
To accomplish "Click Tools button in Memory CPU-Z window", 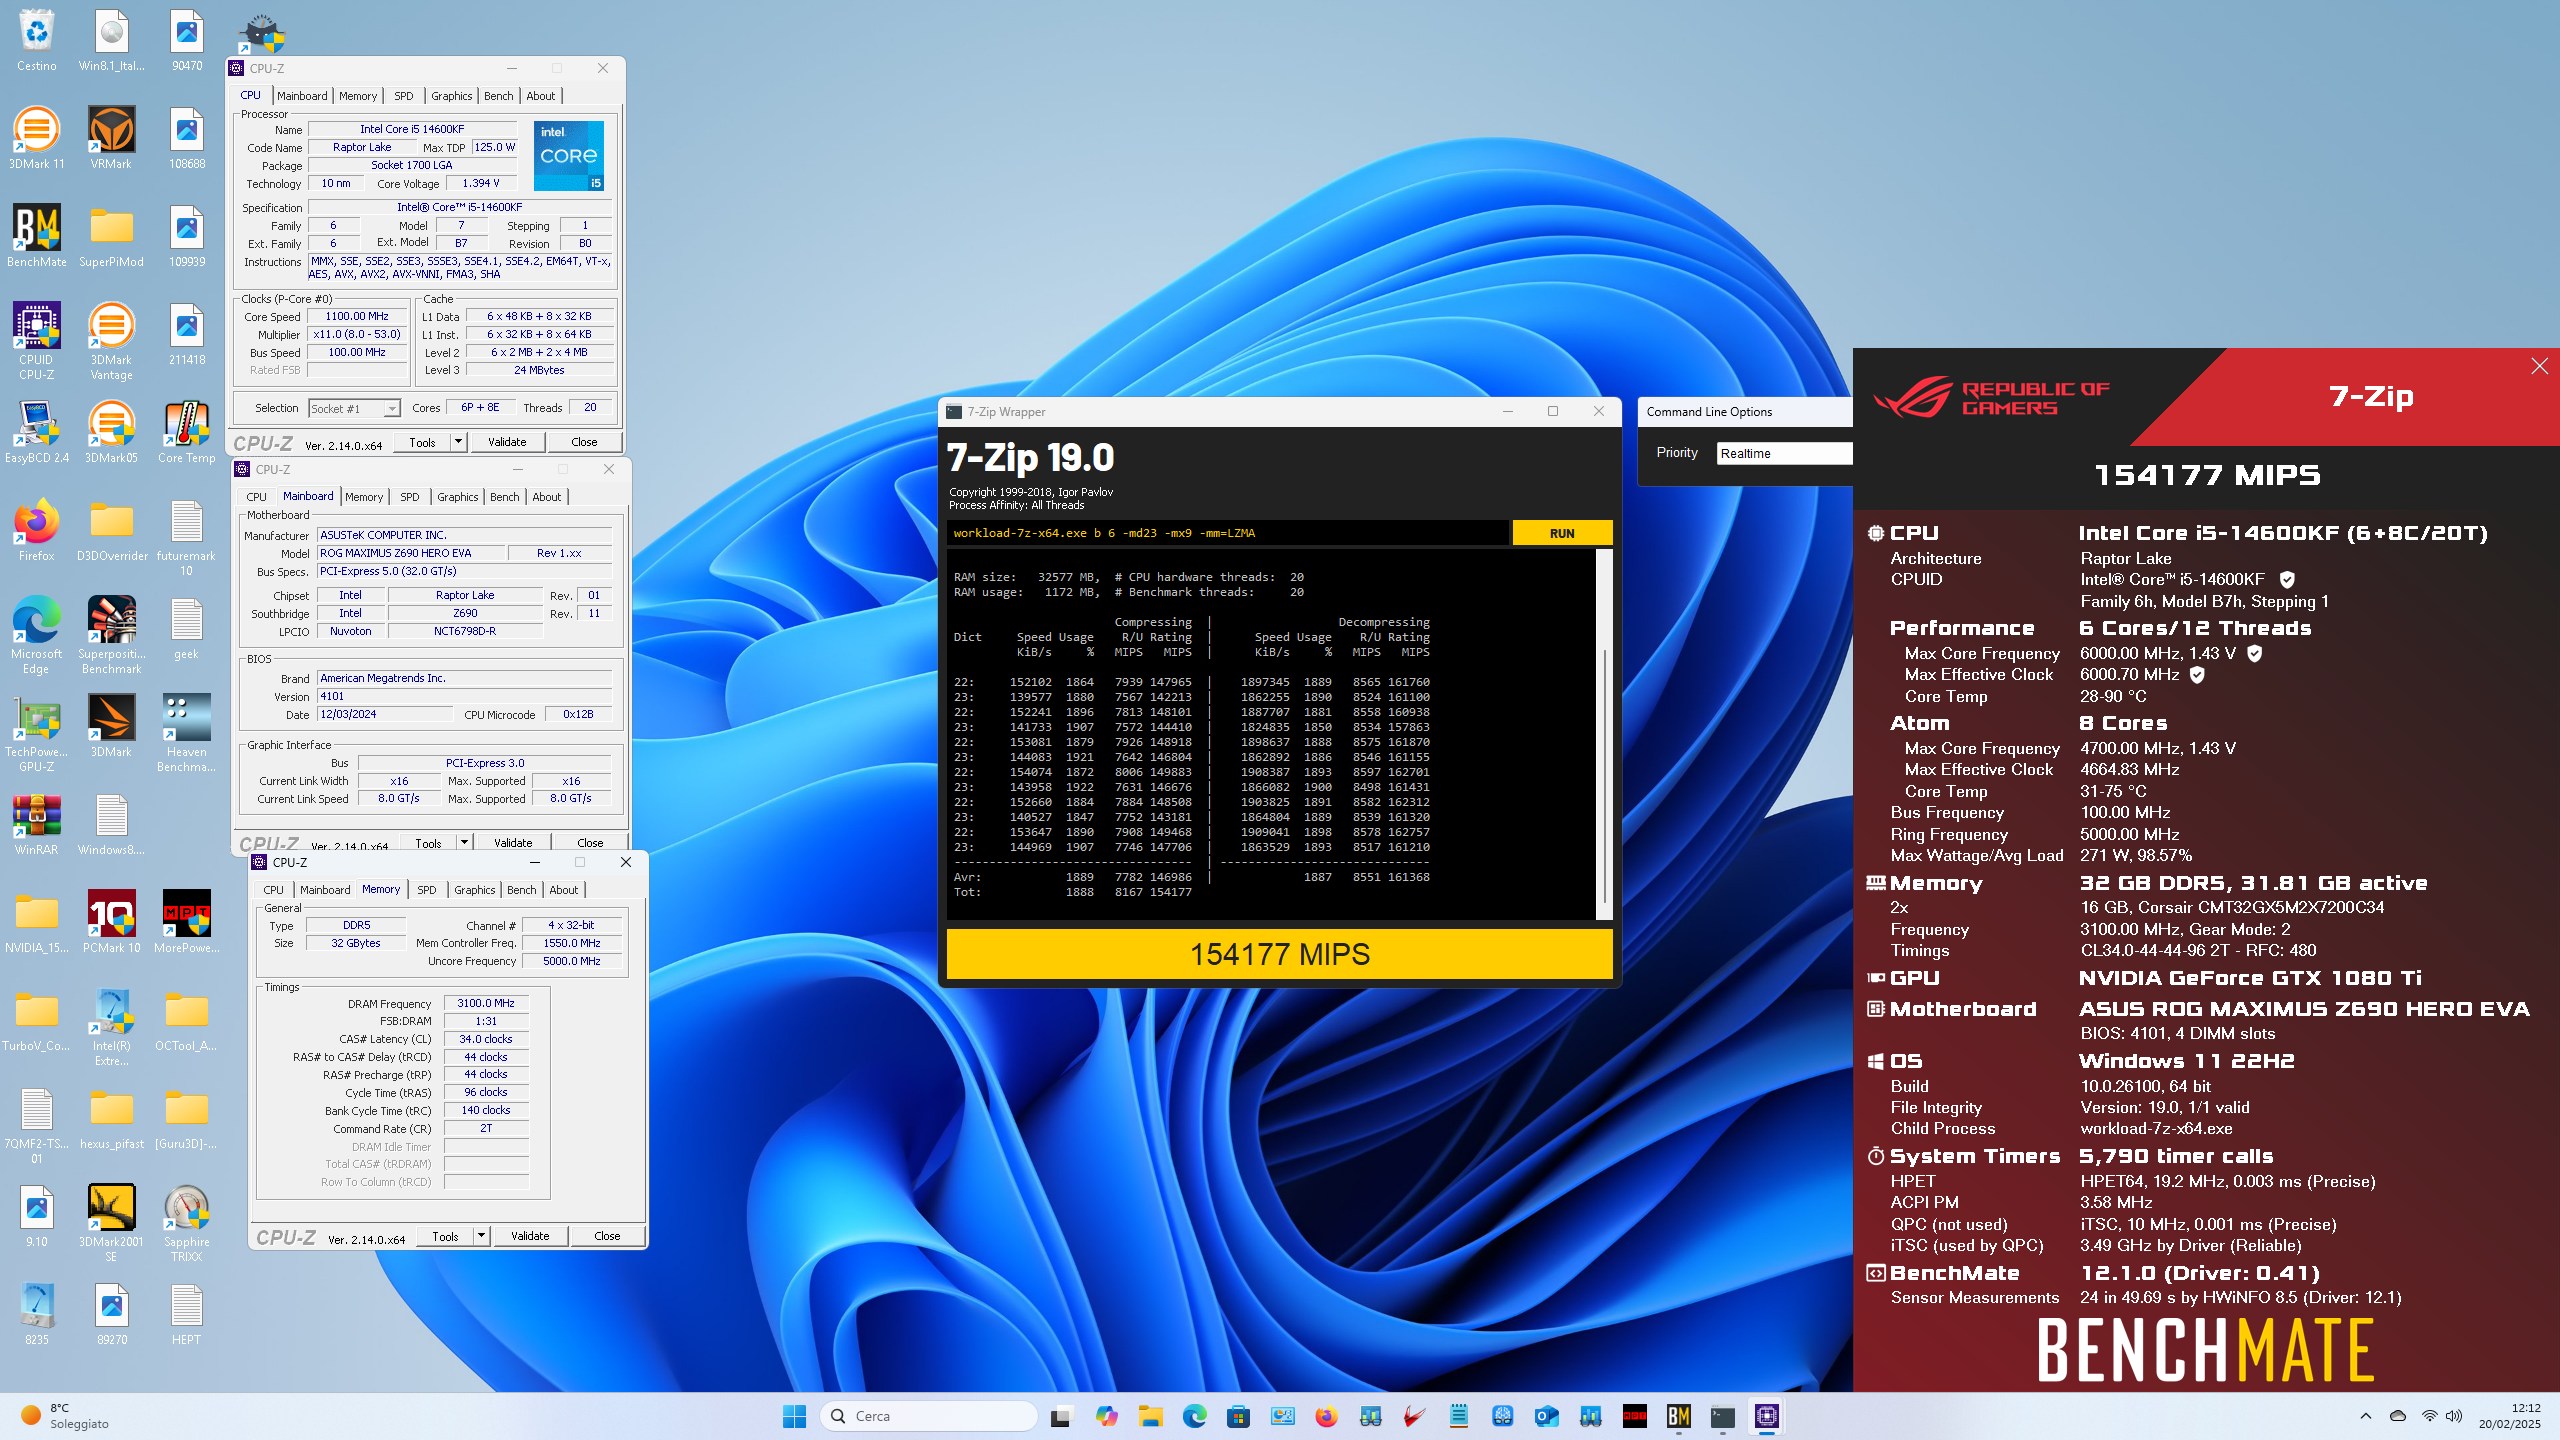I will click(445, 1236).
